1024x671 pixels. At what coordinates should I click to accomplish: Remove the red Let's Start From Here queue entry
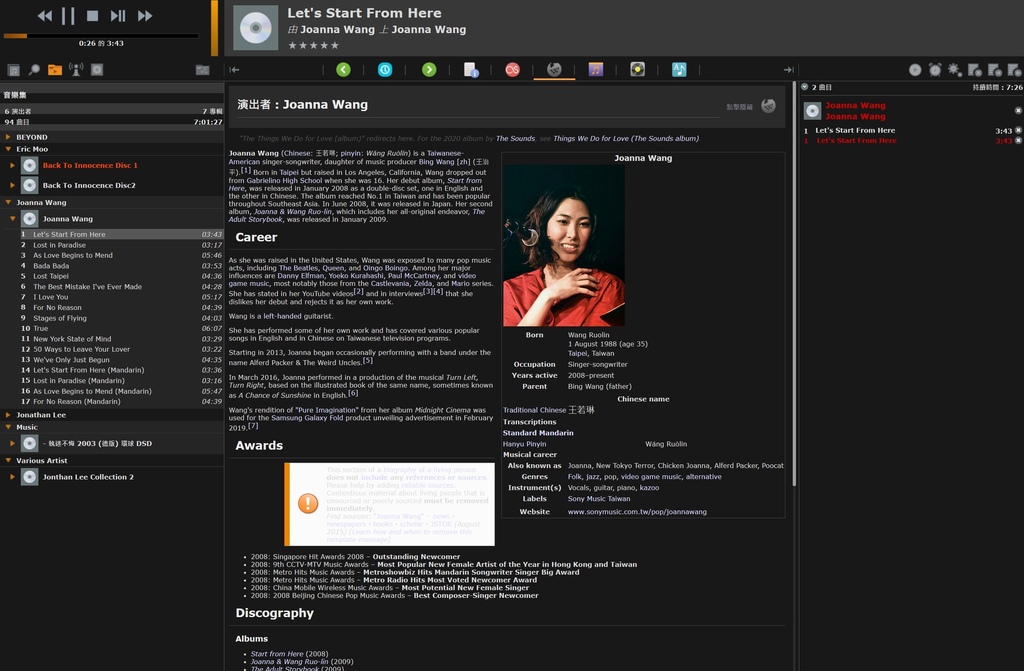click(1018, 140)
